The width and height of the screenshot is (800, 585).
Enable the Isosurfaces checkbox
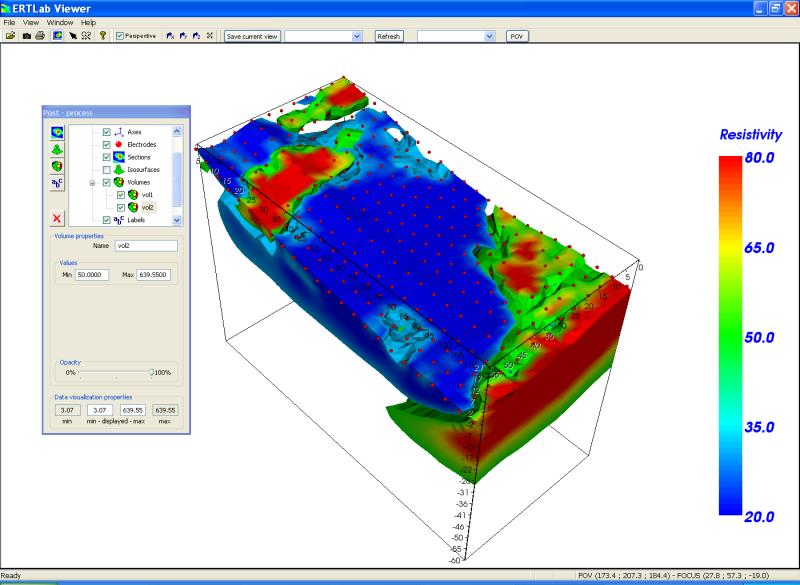pos(107,169)
